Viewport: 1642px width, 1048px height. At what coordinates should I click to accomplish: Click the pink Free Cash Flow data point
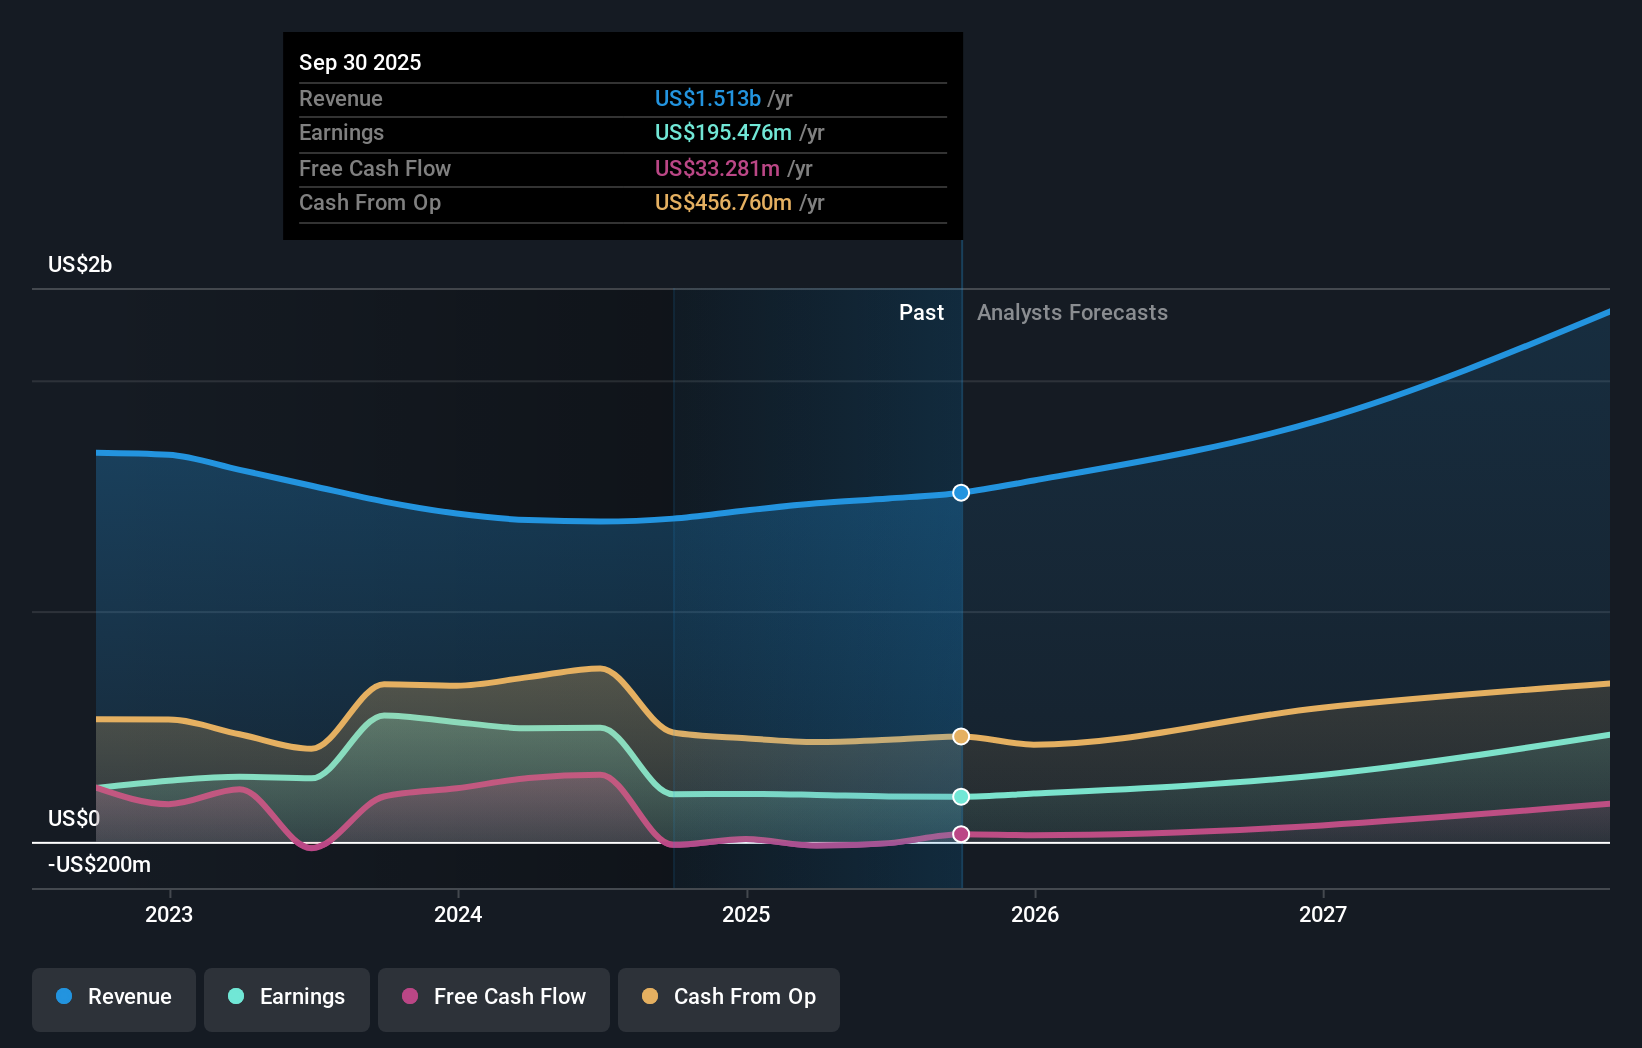[x=961, y=834]
